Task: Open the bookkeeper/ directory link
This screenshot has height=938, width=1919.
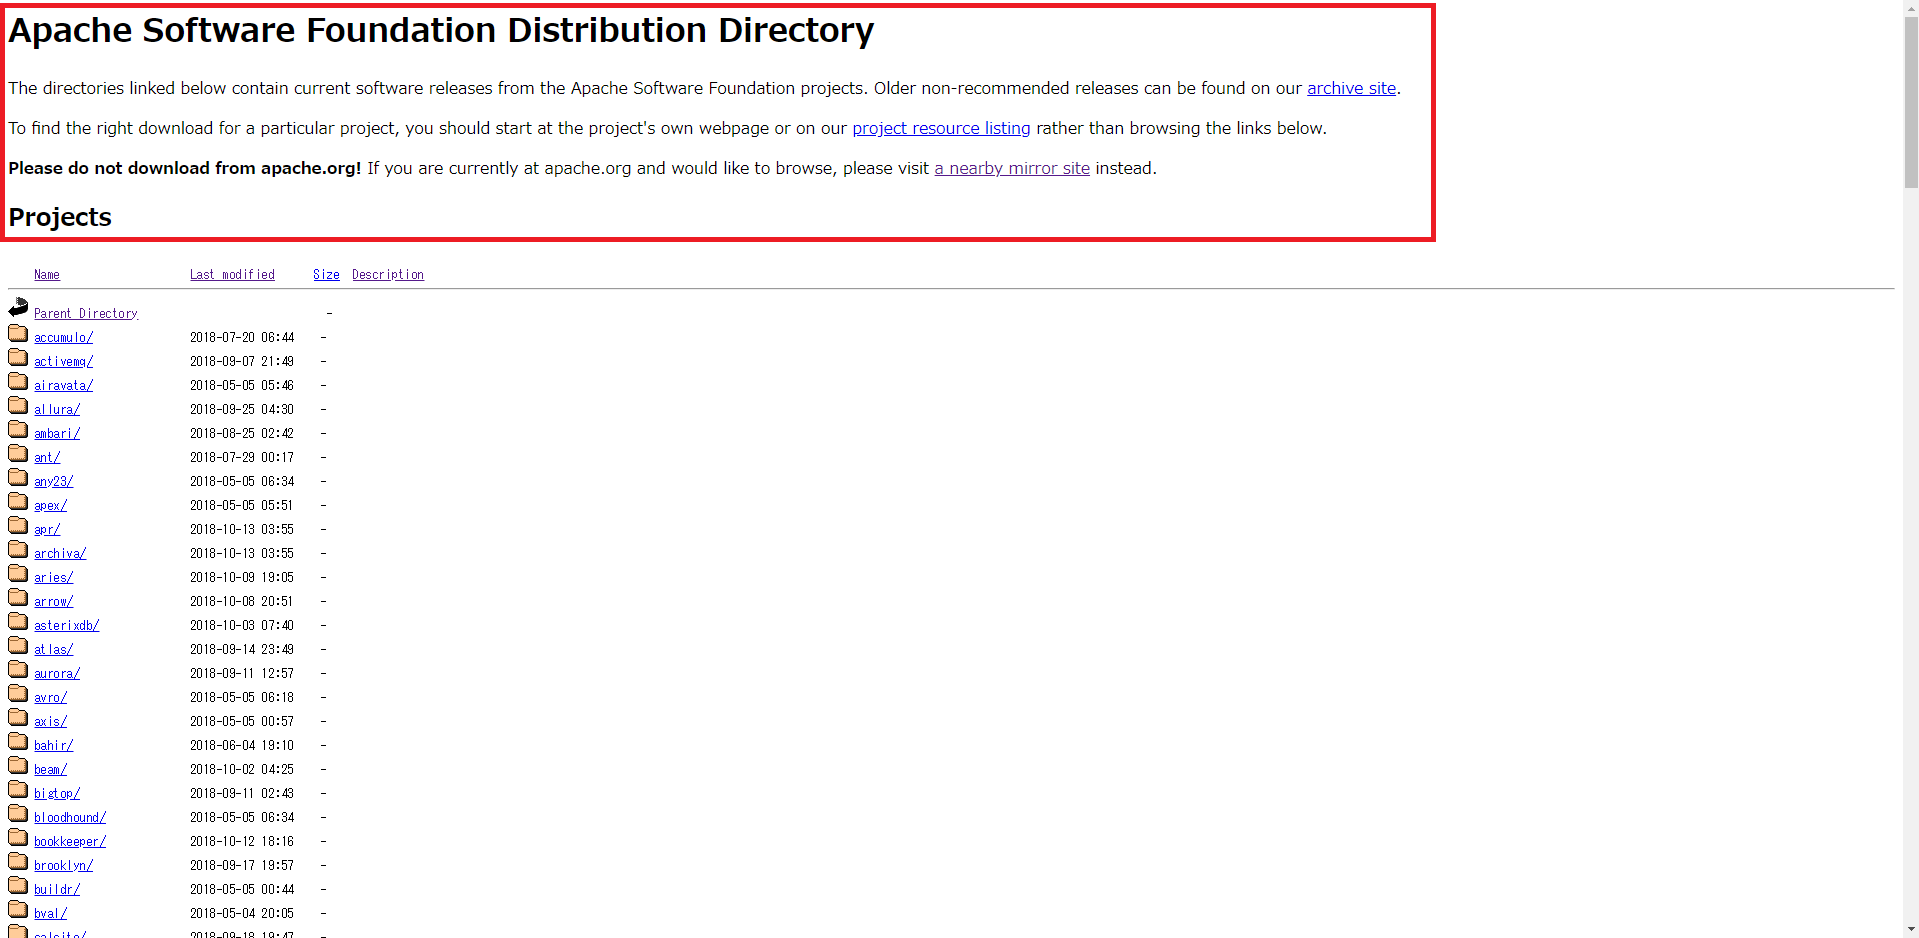Action: [x=70, y=842]
